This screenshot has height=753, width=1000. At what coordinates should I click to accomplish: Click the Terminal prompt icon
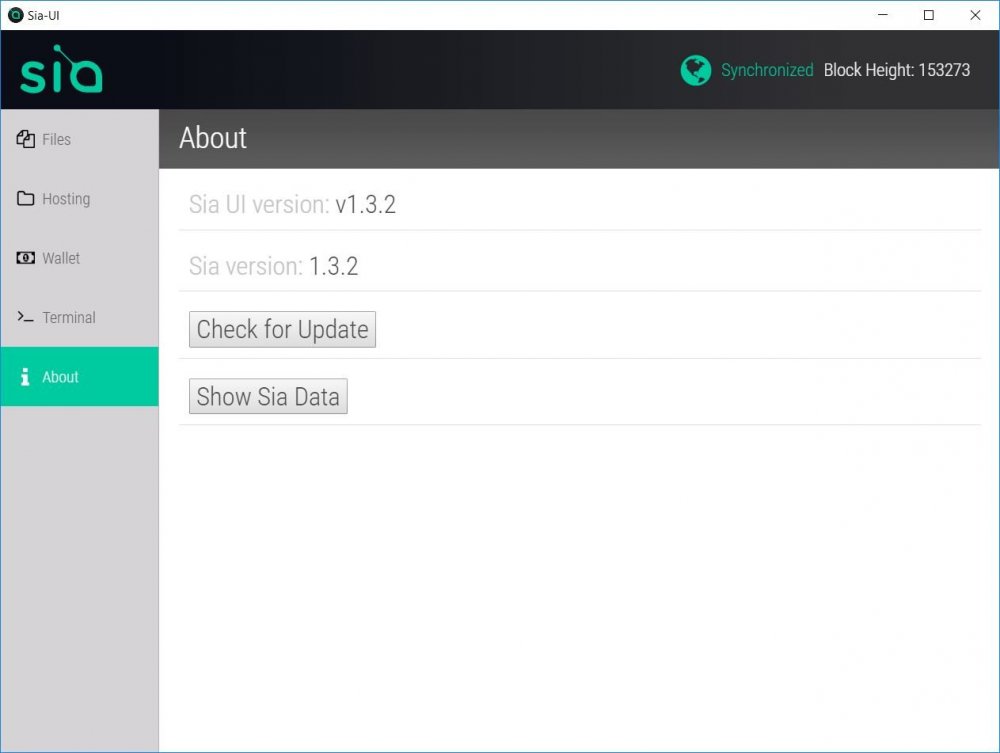(x=26, y=317)
